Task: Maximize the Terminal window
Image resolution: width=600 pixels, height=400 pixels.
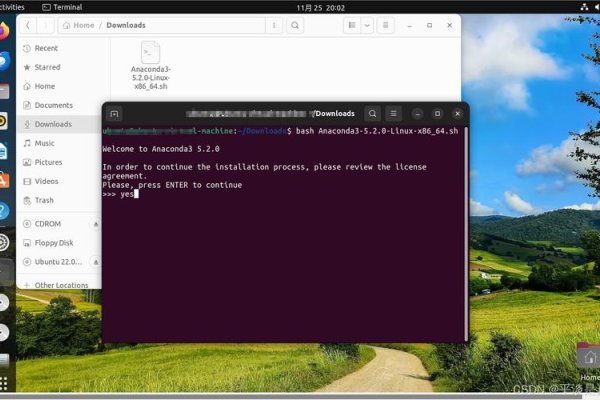Action: click(437, 114)
